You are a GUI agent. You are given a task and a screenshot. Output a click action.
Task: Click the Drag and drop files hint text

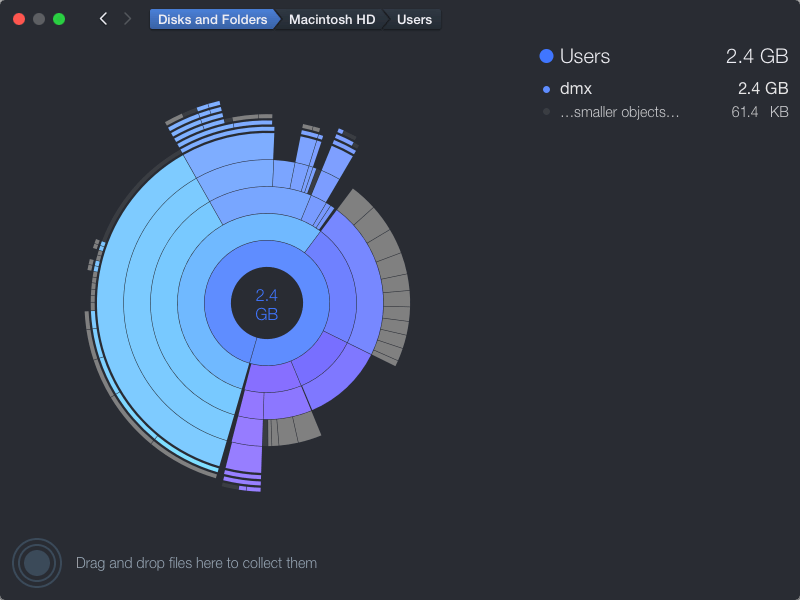196,563
